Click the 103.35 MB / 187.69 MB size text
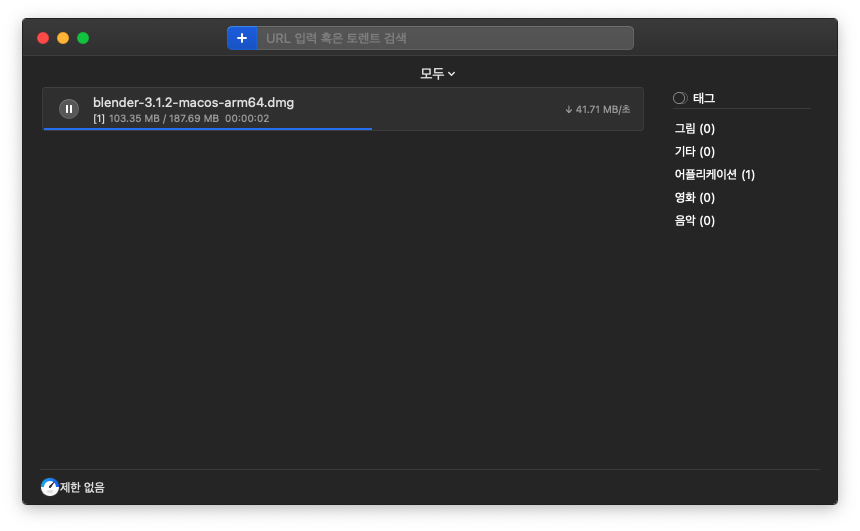860x531 pixels. 163,118
